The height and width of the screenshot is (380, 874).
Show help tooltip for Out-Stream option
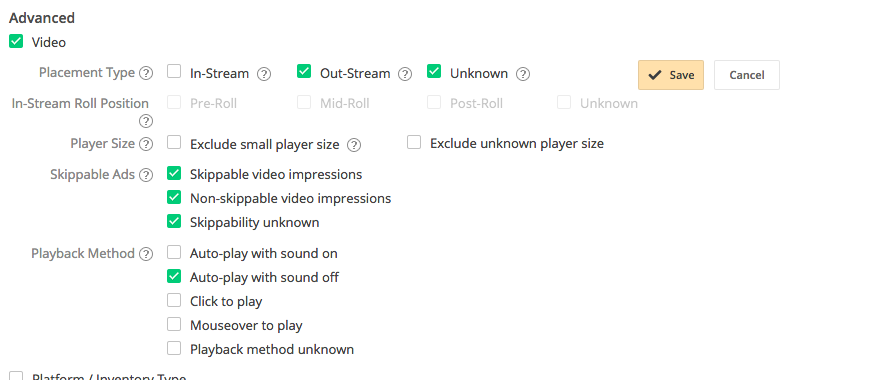pyautogui.click(x=405, y=74)
